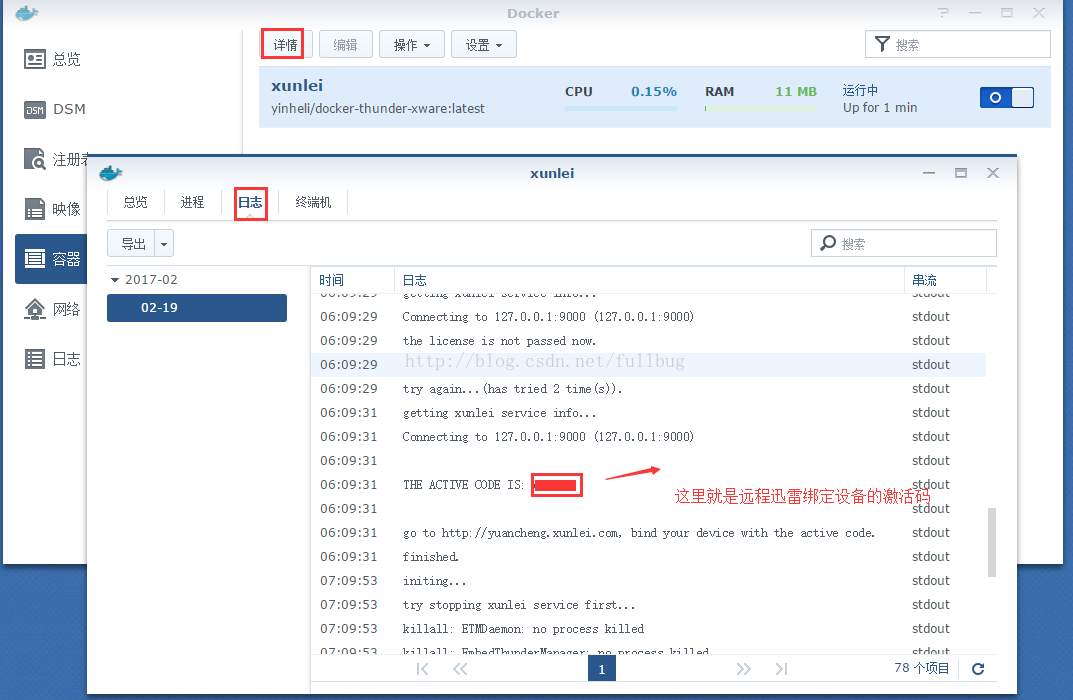Click the filter funnel icon in the search box
This screenshot has width=1073, height=700.
point(881,44)
